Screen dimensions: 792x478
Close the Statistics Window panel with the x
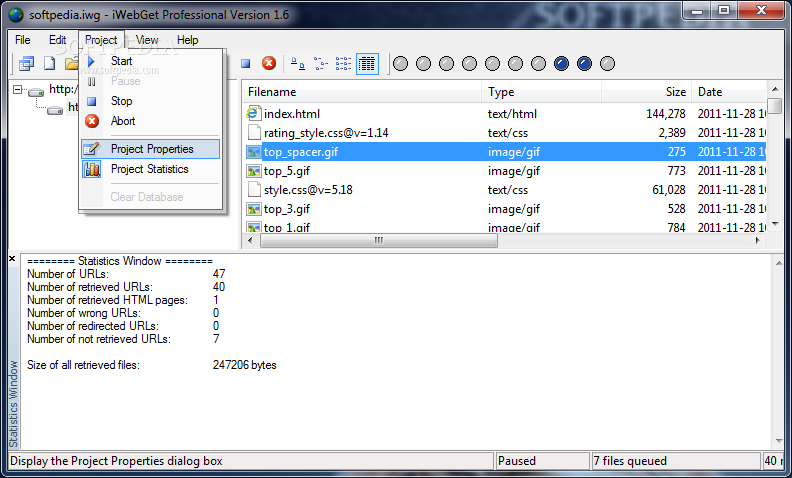[13, 258]
